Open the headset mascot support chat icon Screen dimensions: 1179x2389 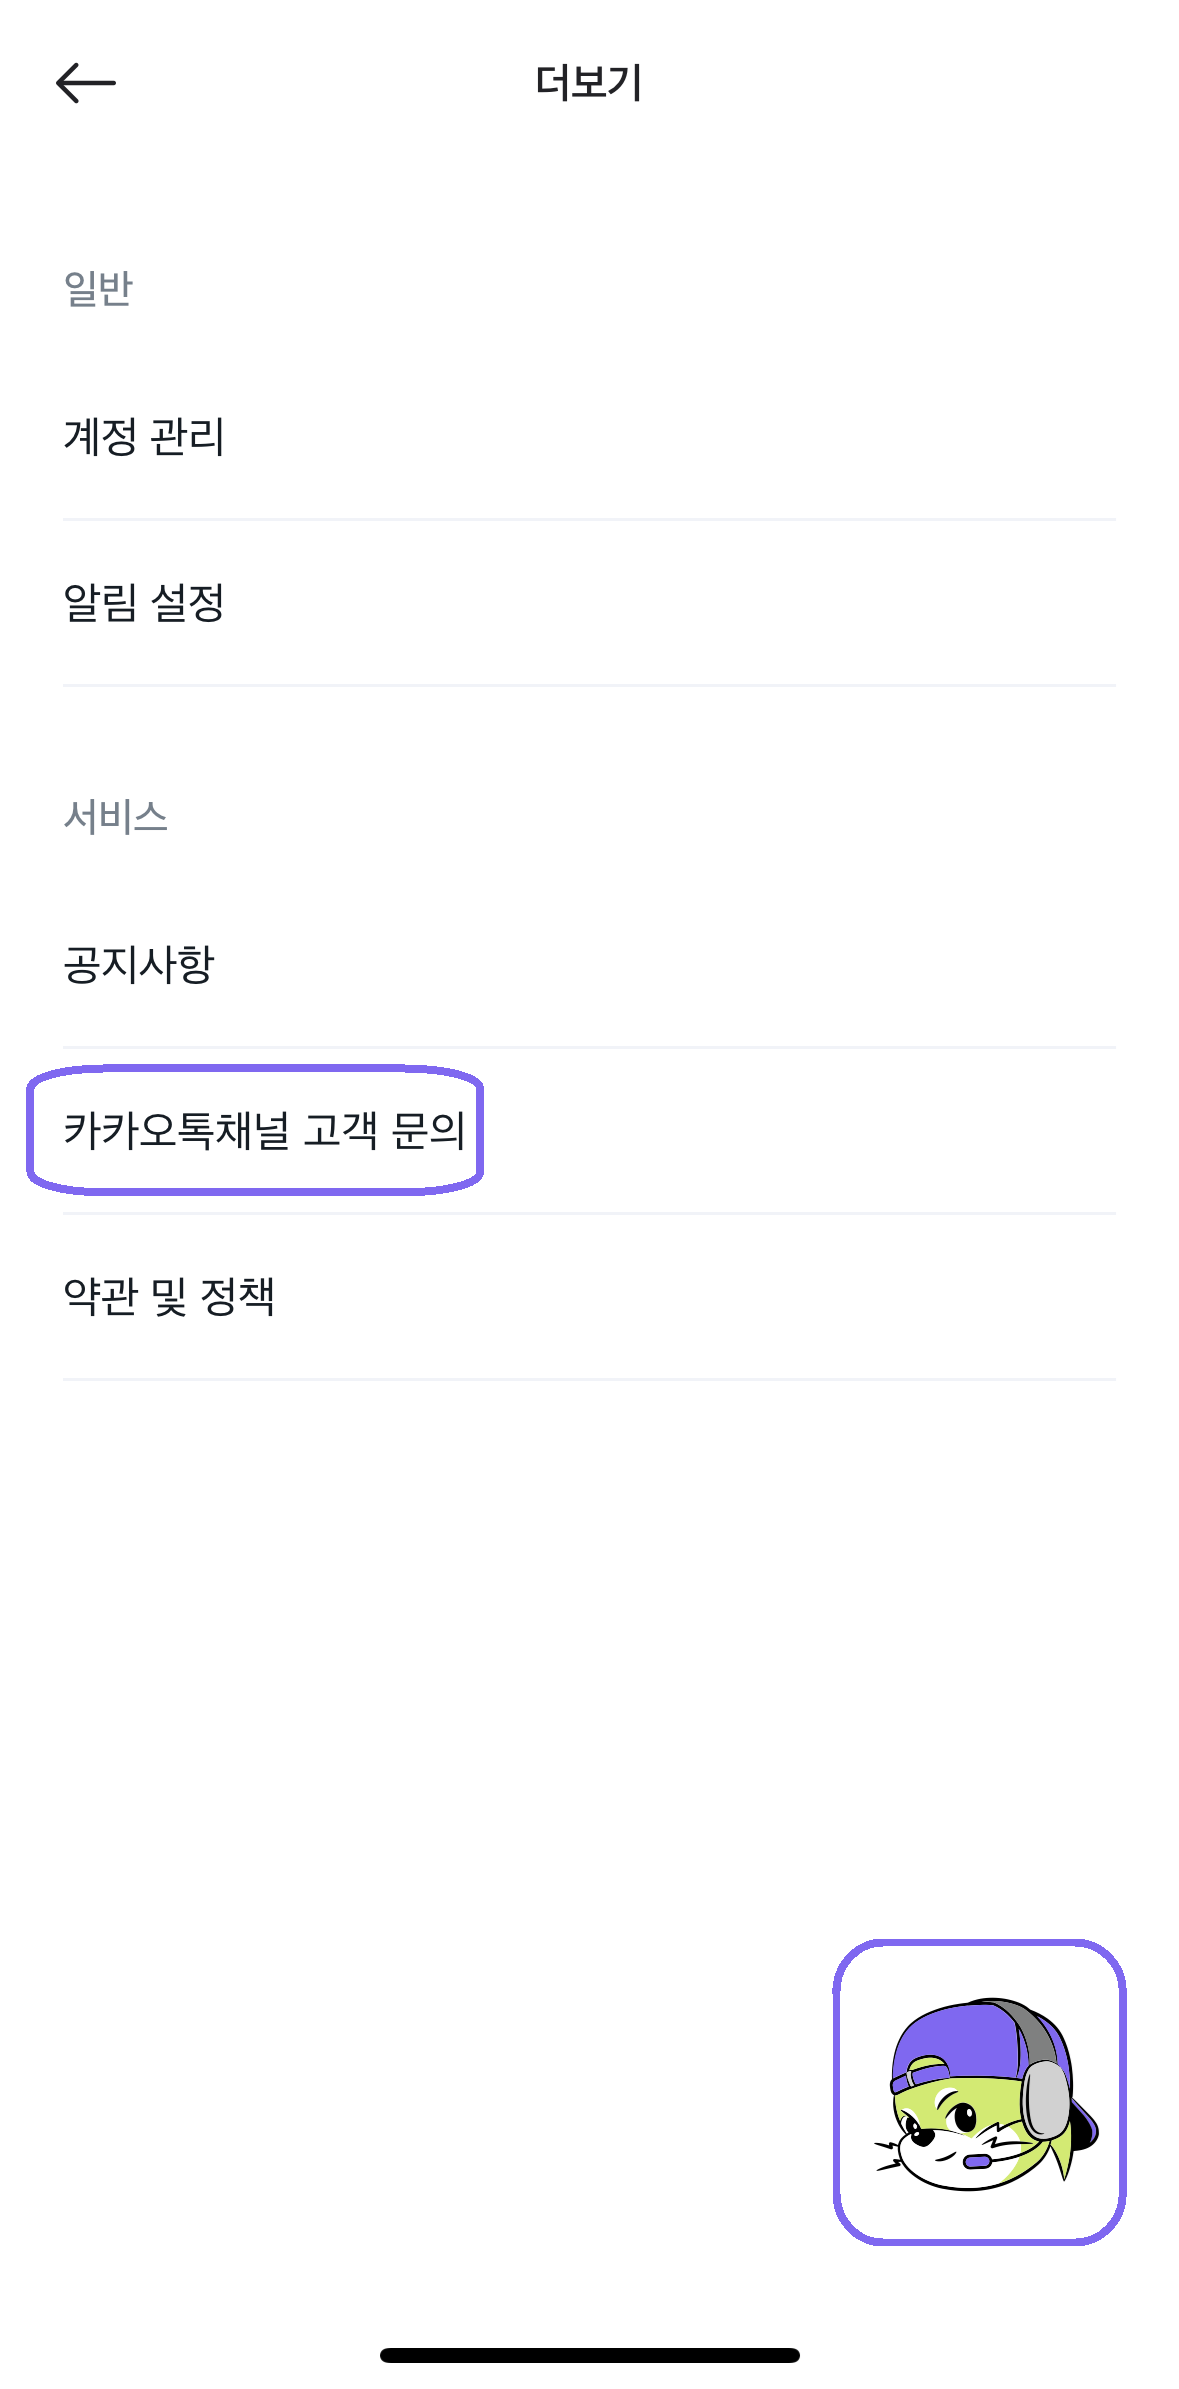coord(980,2092)
